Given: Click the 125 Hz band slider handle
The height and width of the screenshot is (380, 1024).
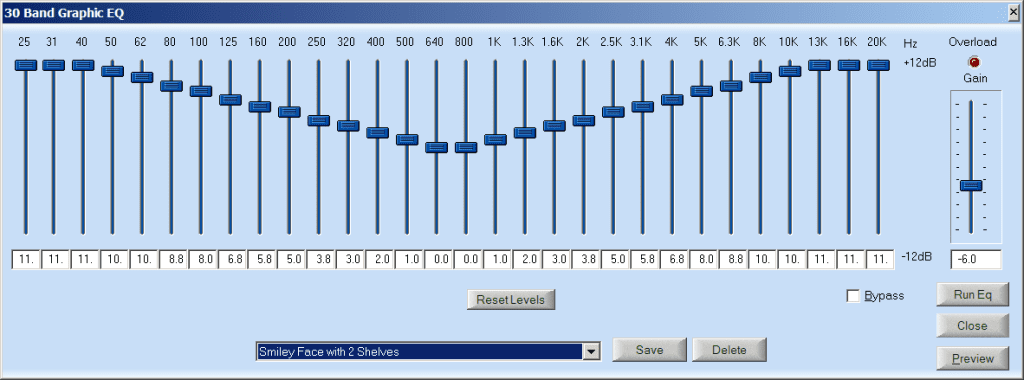Looking at the screenshot, I should (x=230, y=100).
